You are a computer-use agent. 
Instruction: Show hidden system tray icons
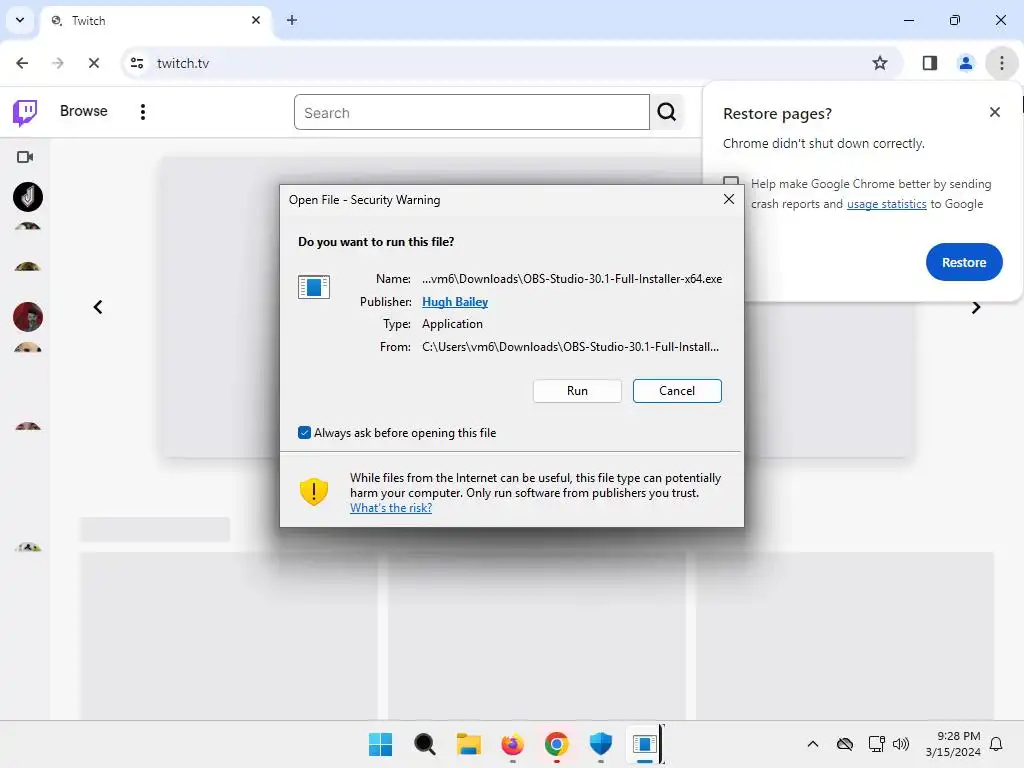pos(812,744)
